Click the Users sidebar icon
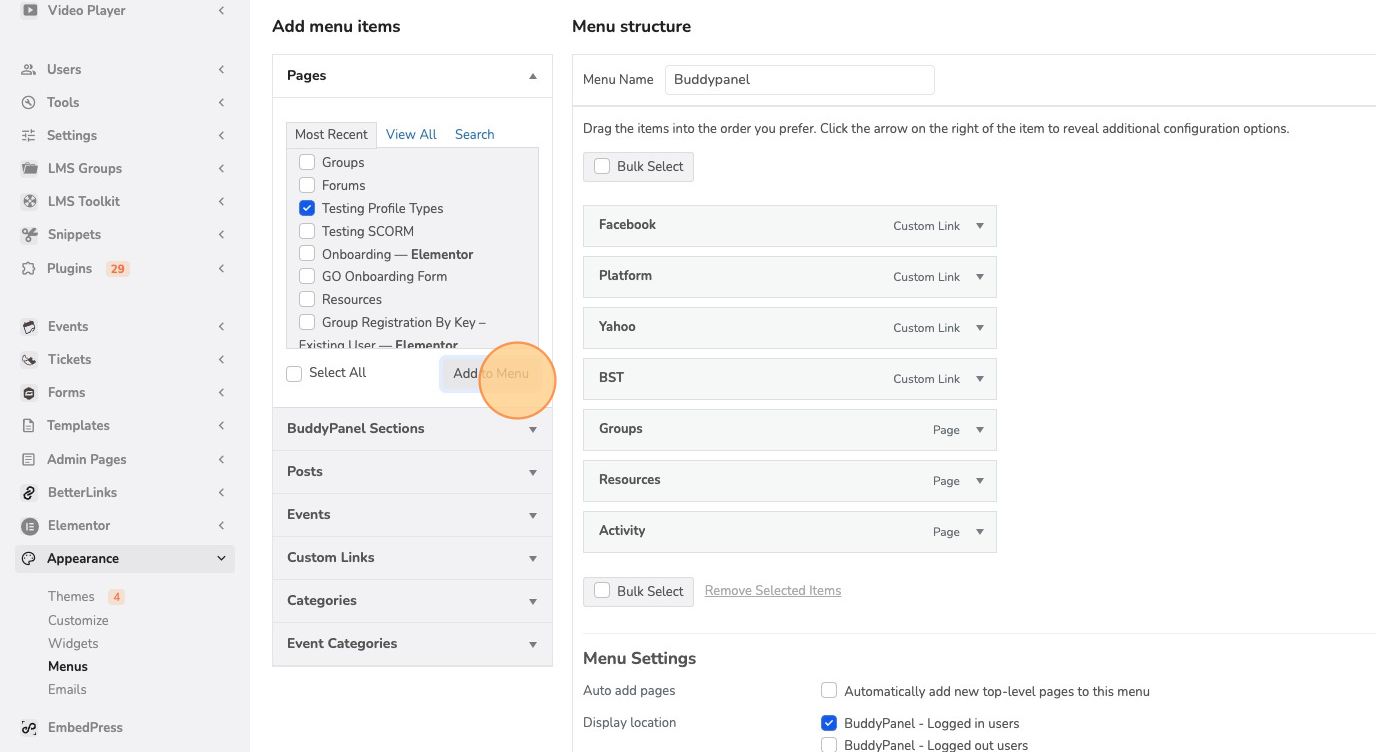 point(29,70)
